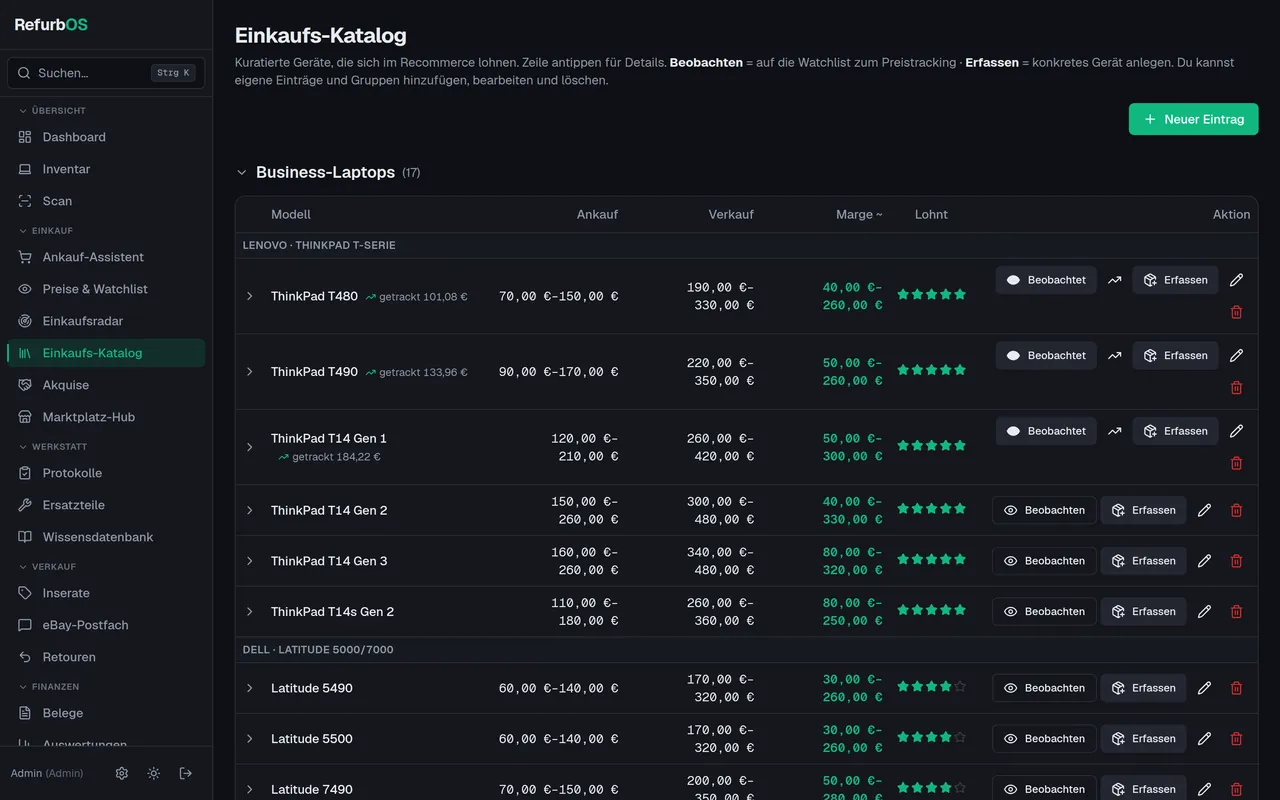
Task: Edit the ThinkPad T14 Gen 1 entry
Action: (1236, 431)
